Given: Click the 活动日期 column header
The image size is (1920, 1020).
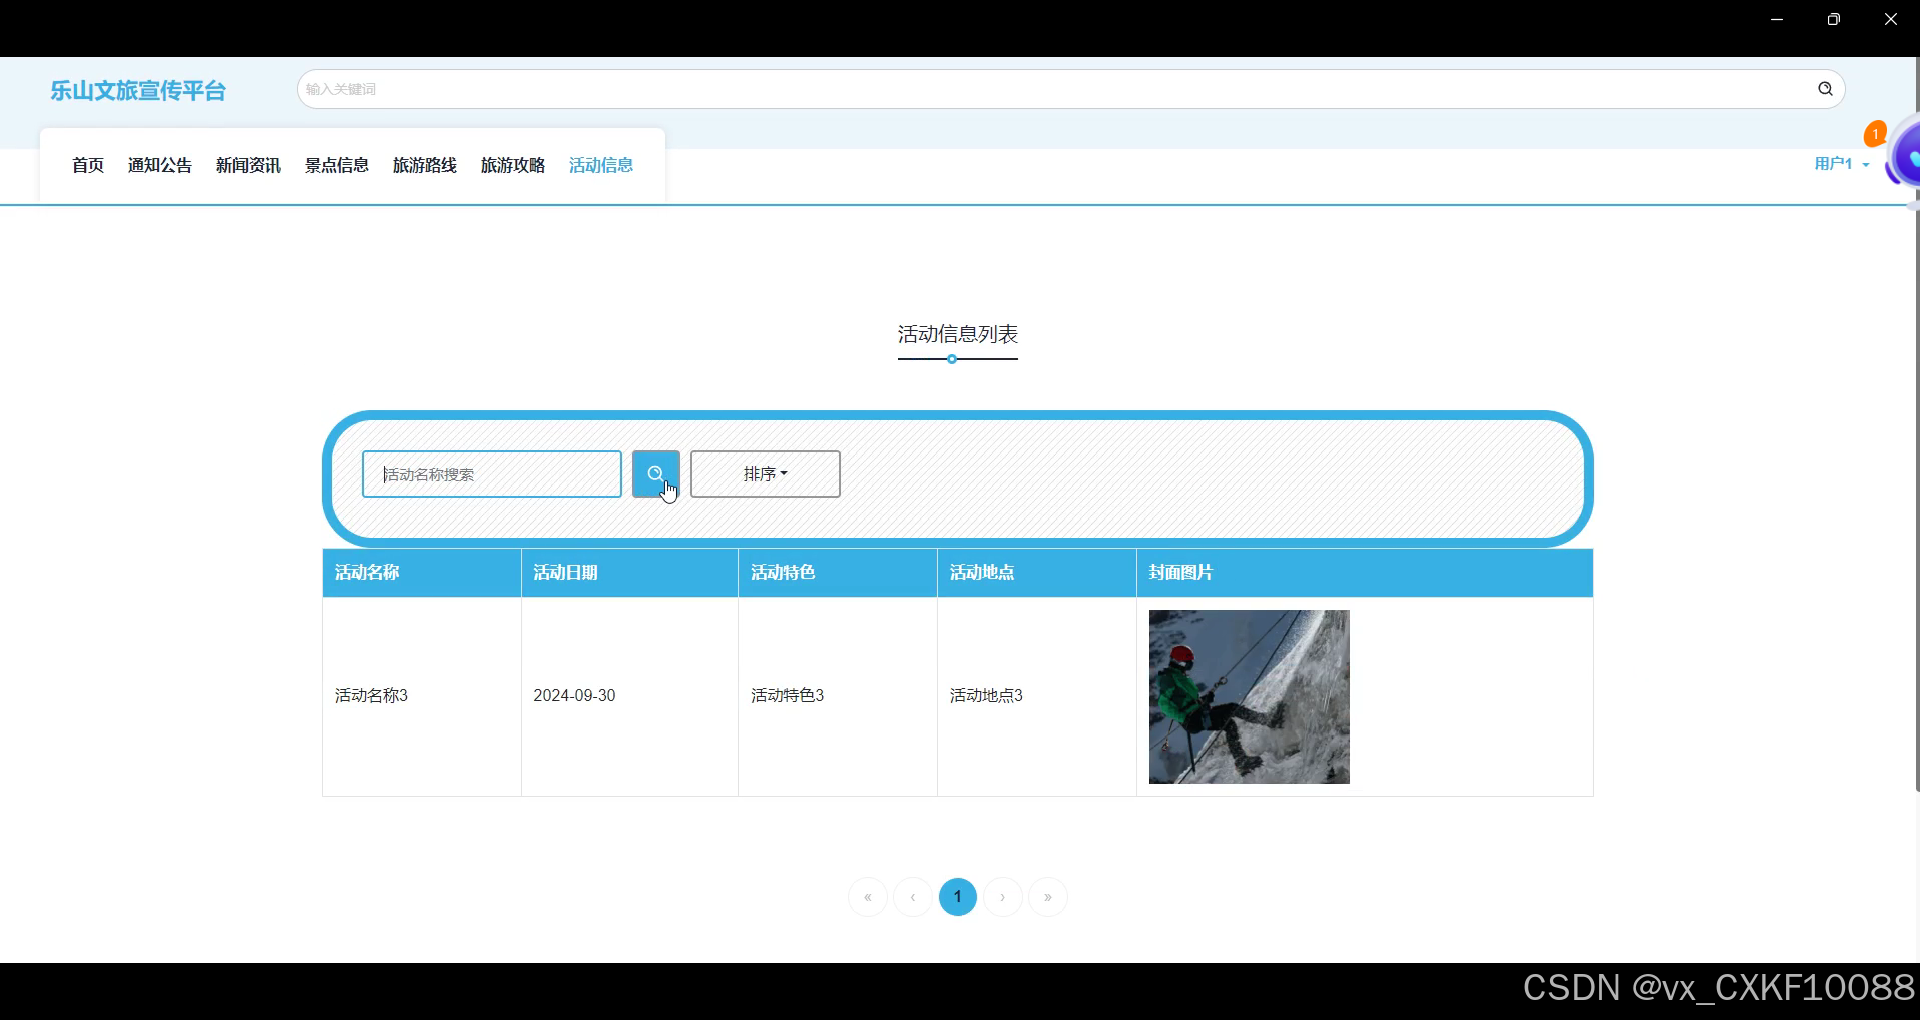Looking at the screenshot, I should pos(630,573).
